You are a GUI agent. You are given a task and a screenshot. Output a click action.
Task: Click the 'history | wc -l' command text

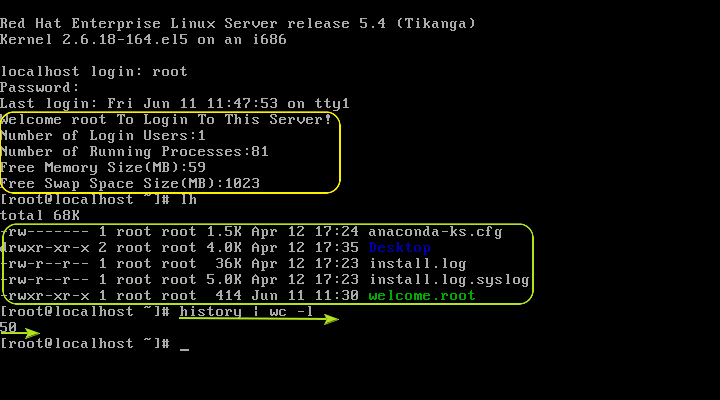click(246, 311)
